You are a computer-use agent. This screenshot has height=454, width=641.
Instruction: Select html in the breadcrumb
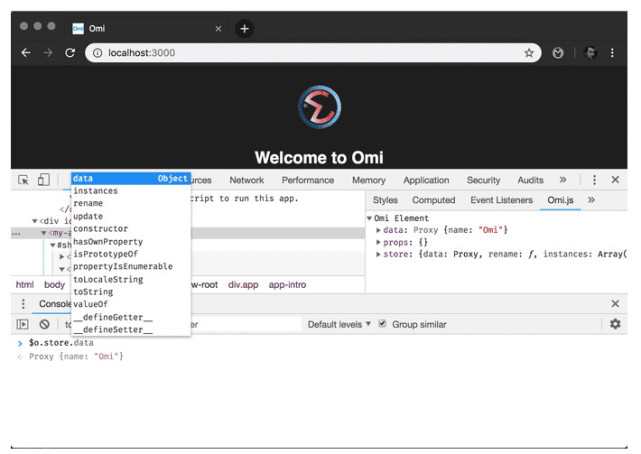[25, 284]
